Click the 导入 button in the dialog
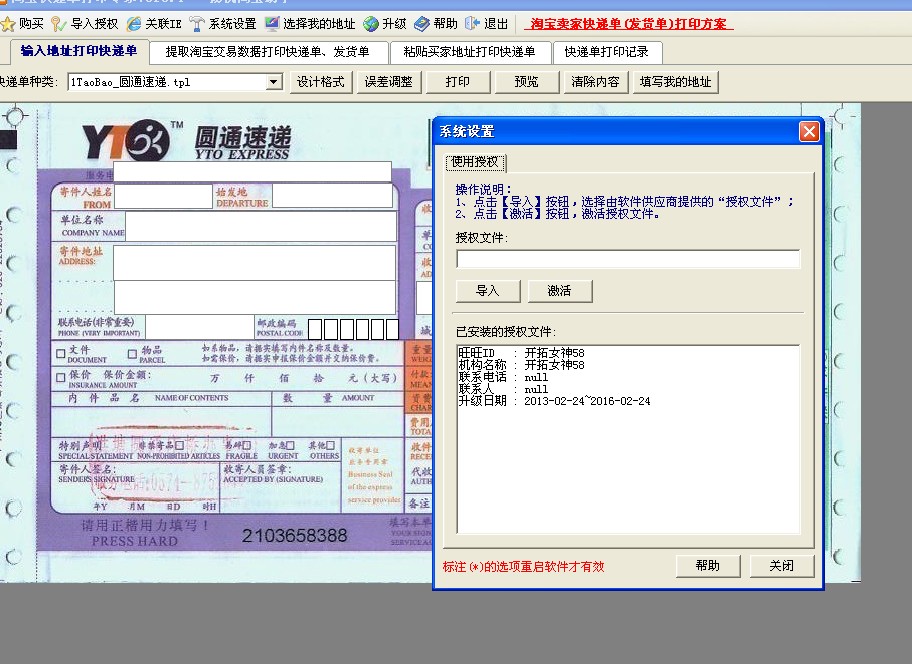The height and width of the screenshot is (664, 912). coord(488,291)
